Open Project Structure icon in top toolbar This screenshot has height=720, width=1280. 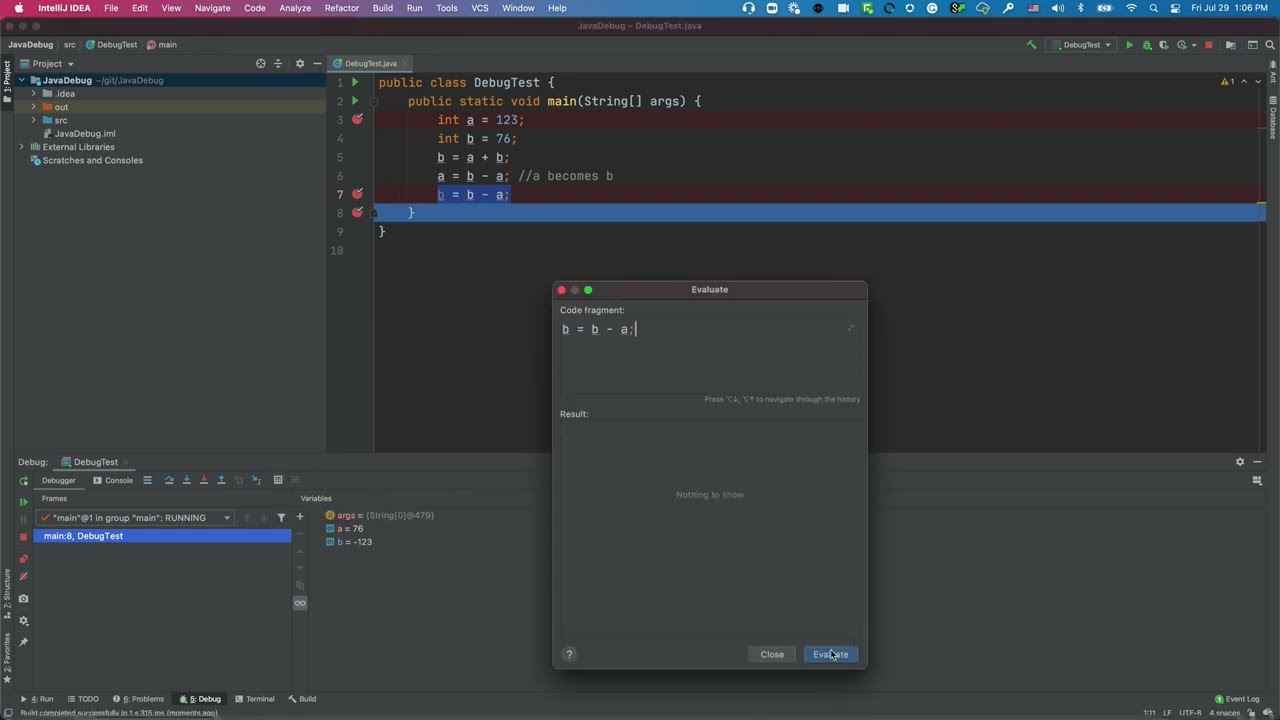pos(1230,45)
